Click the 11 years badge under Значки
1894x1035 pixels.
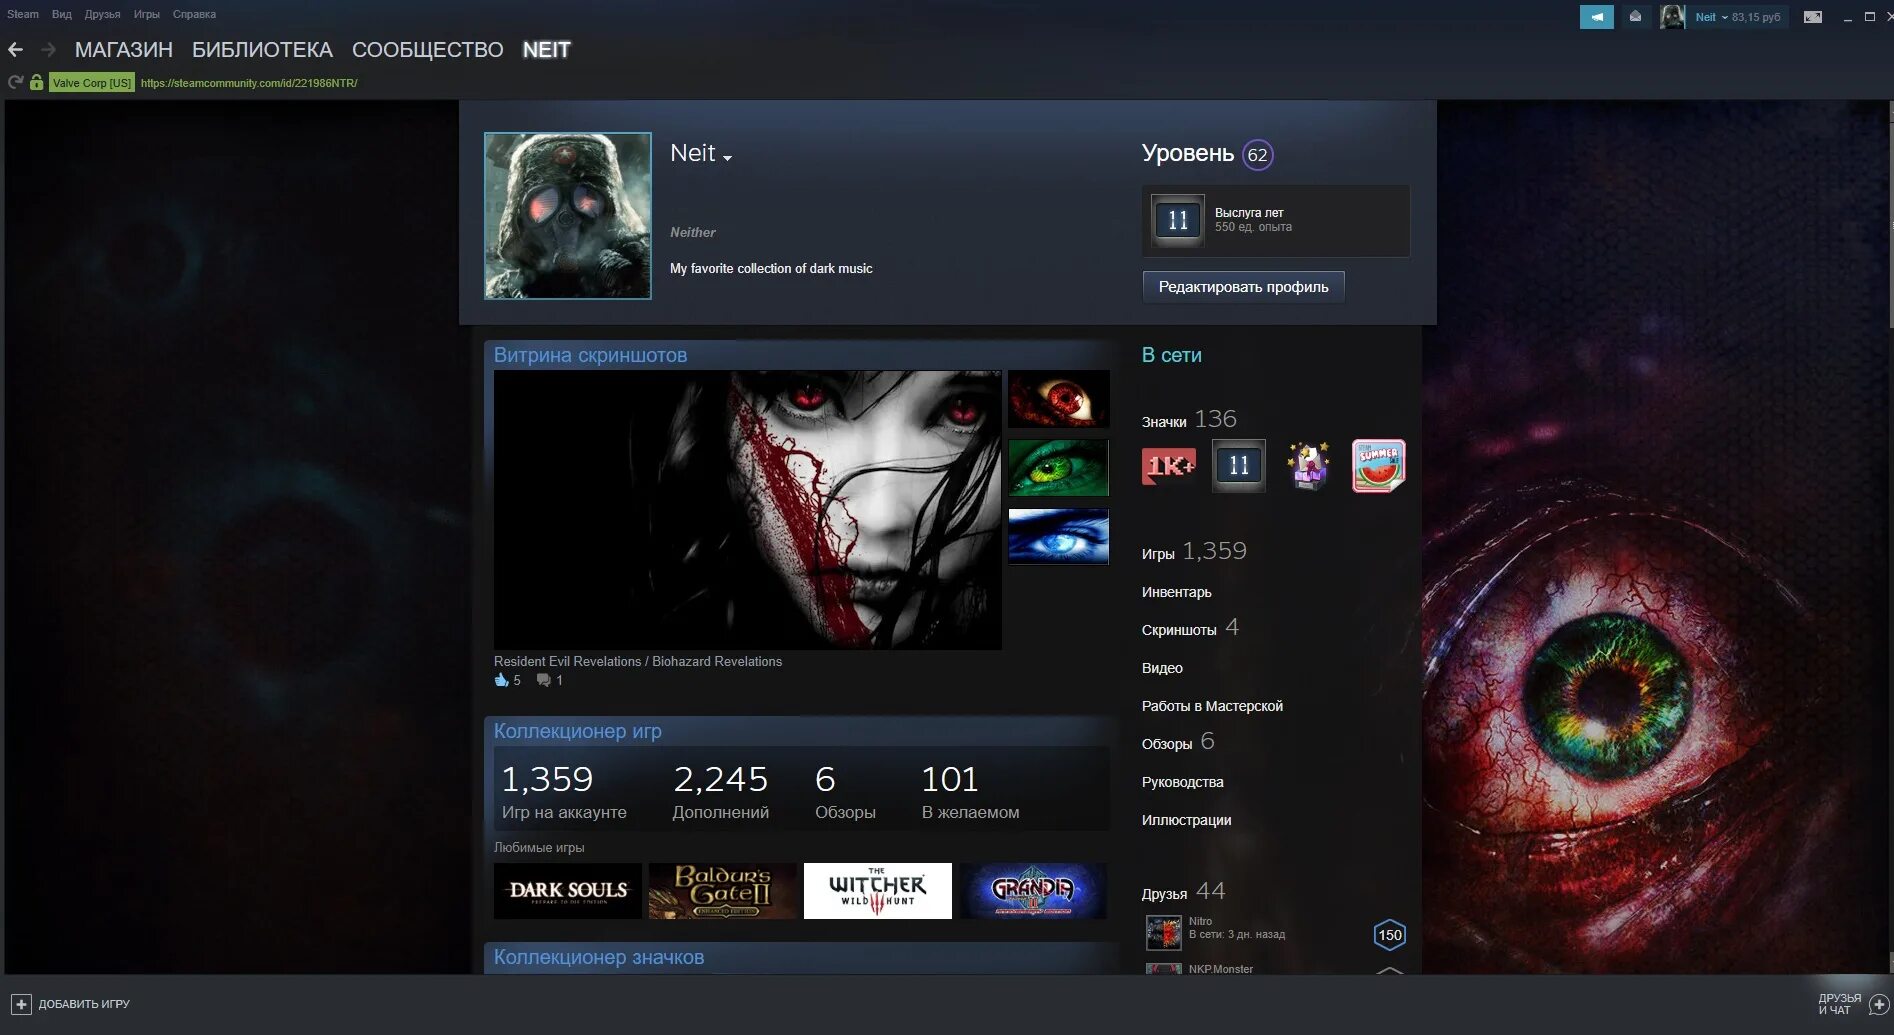click(1239, 466)
